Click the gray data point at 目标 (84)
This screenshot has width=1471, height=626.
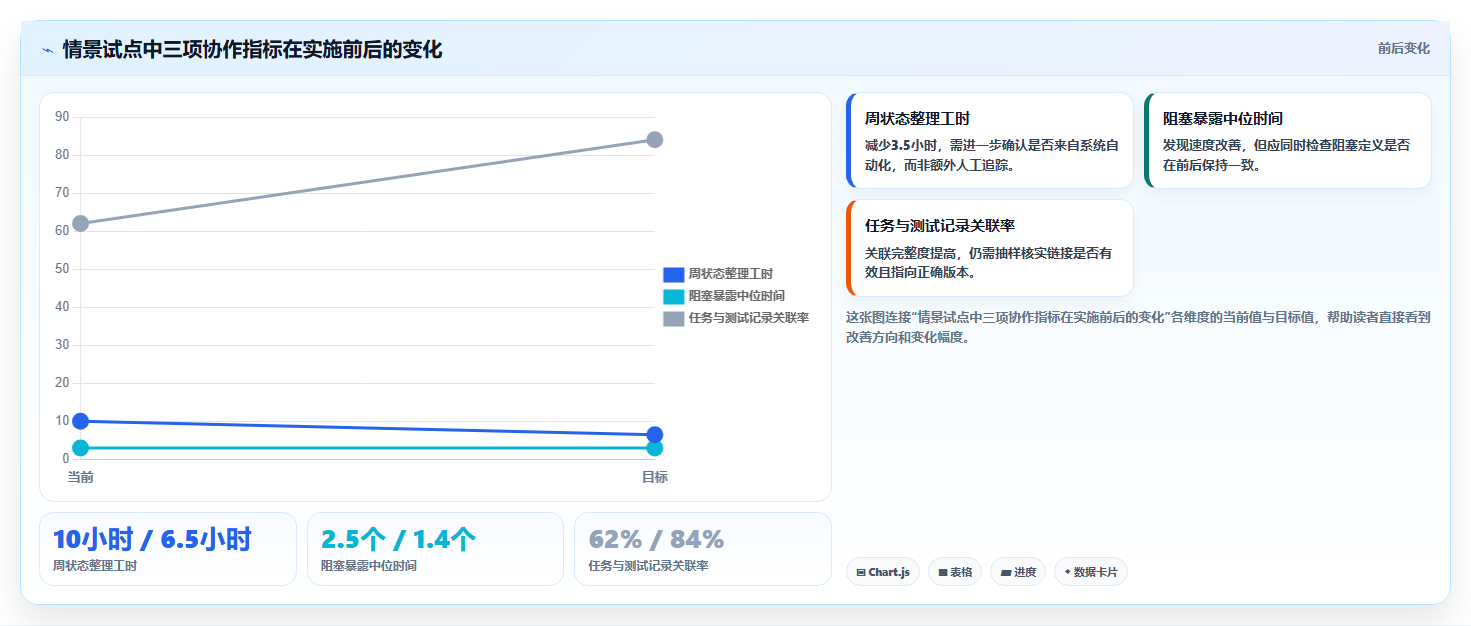(655, 140)
